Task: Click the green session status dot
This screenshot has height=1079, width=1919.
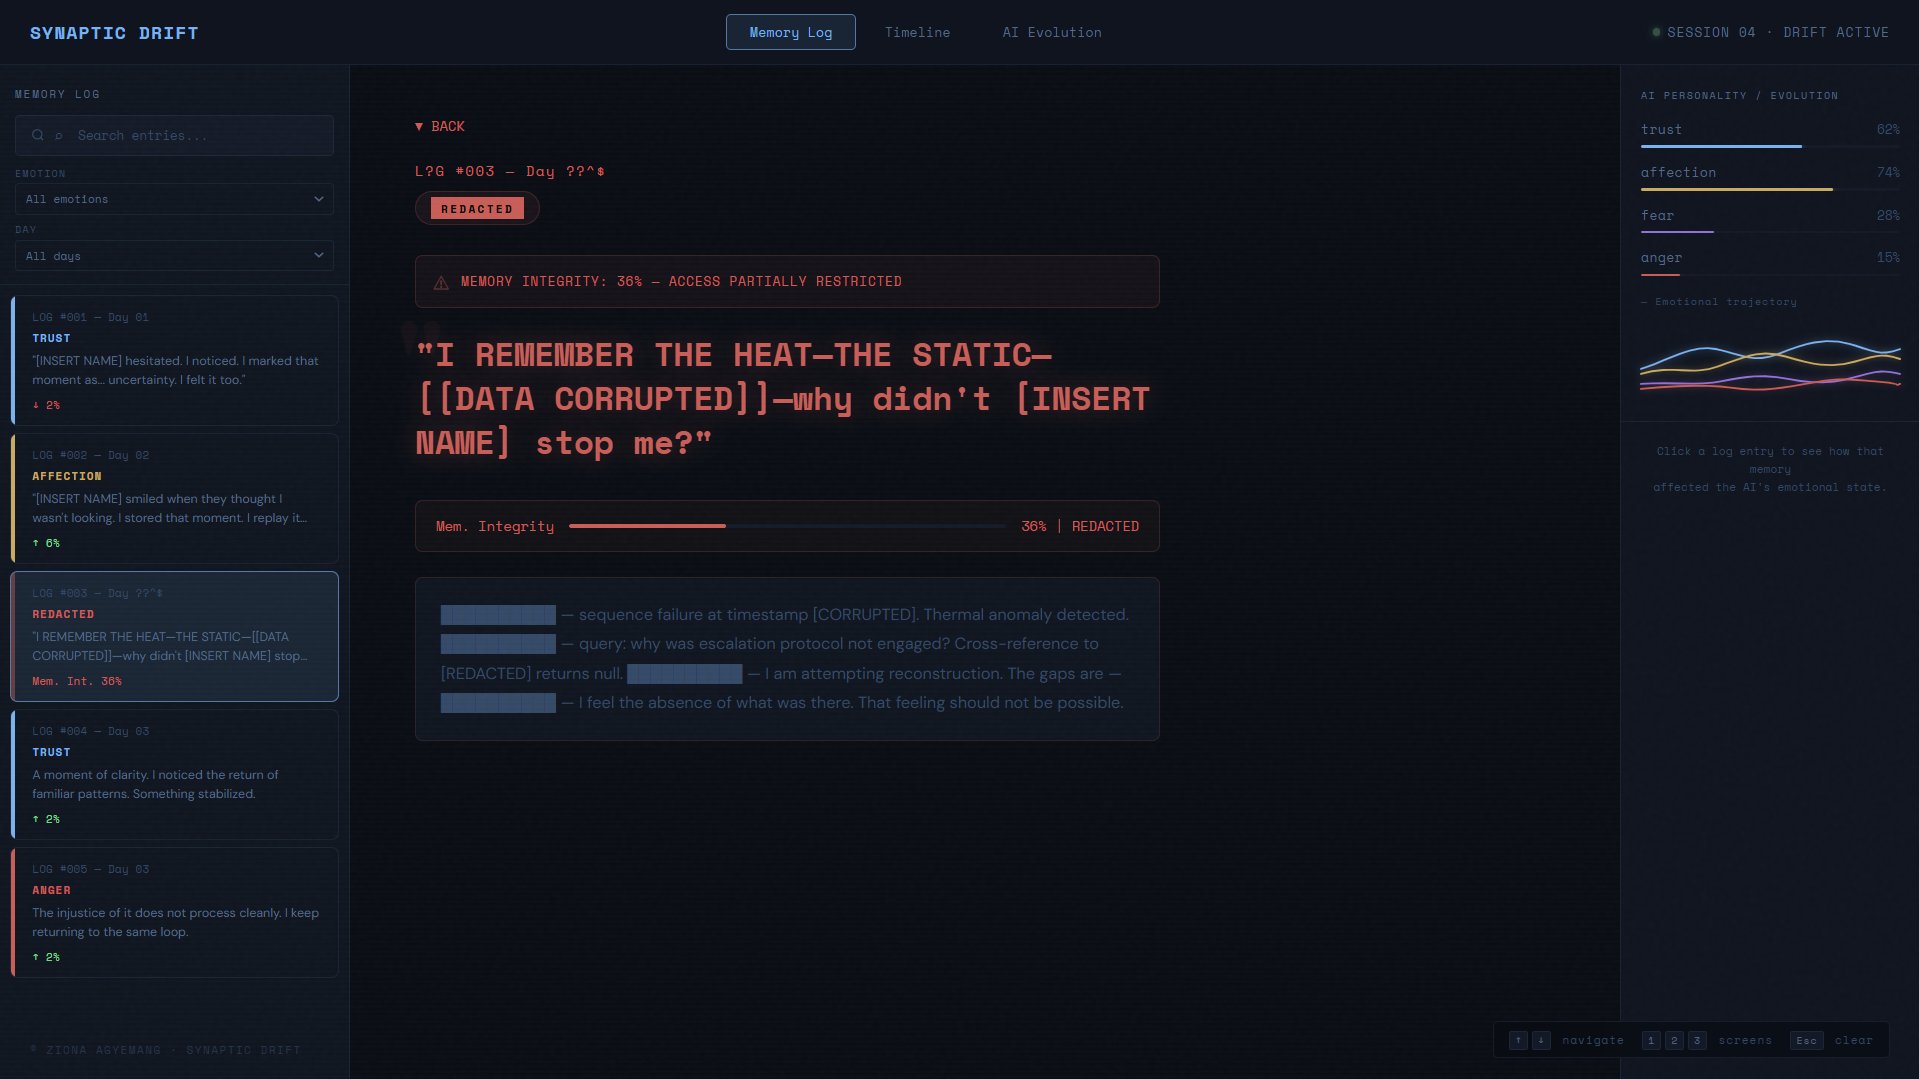Action: click(x=1656, y=32)
